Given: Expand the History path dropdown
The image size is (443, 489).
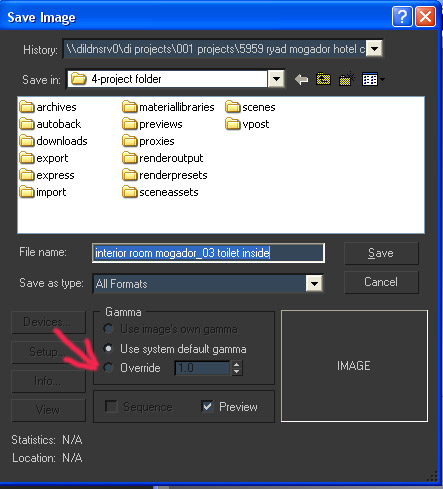Looking at the screenshot, I should [x=374, y=49].
